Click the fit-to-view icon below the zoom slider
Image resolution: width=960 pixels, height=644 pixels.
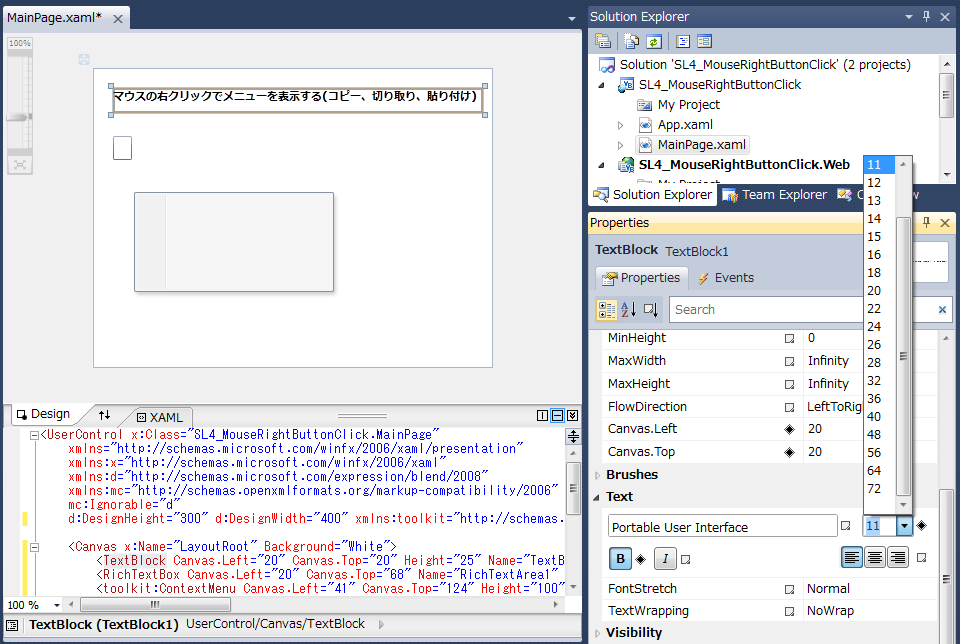[20, 165]
